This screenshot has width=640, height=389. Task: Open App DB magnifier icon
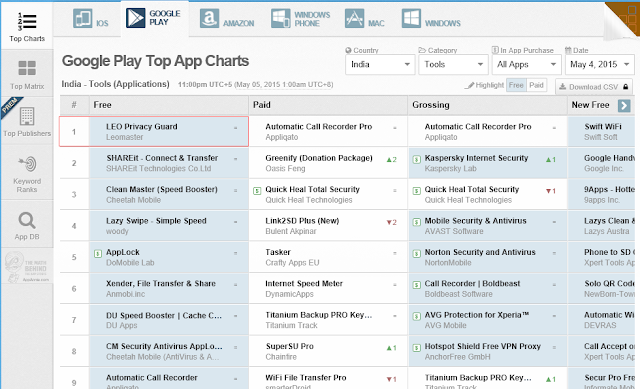27,221
